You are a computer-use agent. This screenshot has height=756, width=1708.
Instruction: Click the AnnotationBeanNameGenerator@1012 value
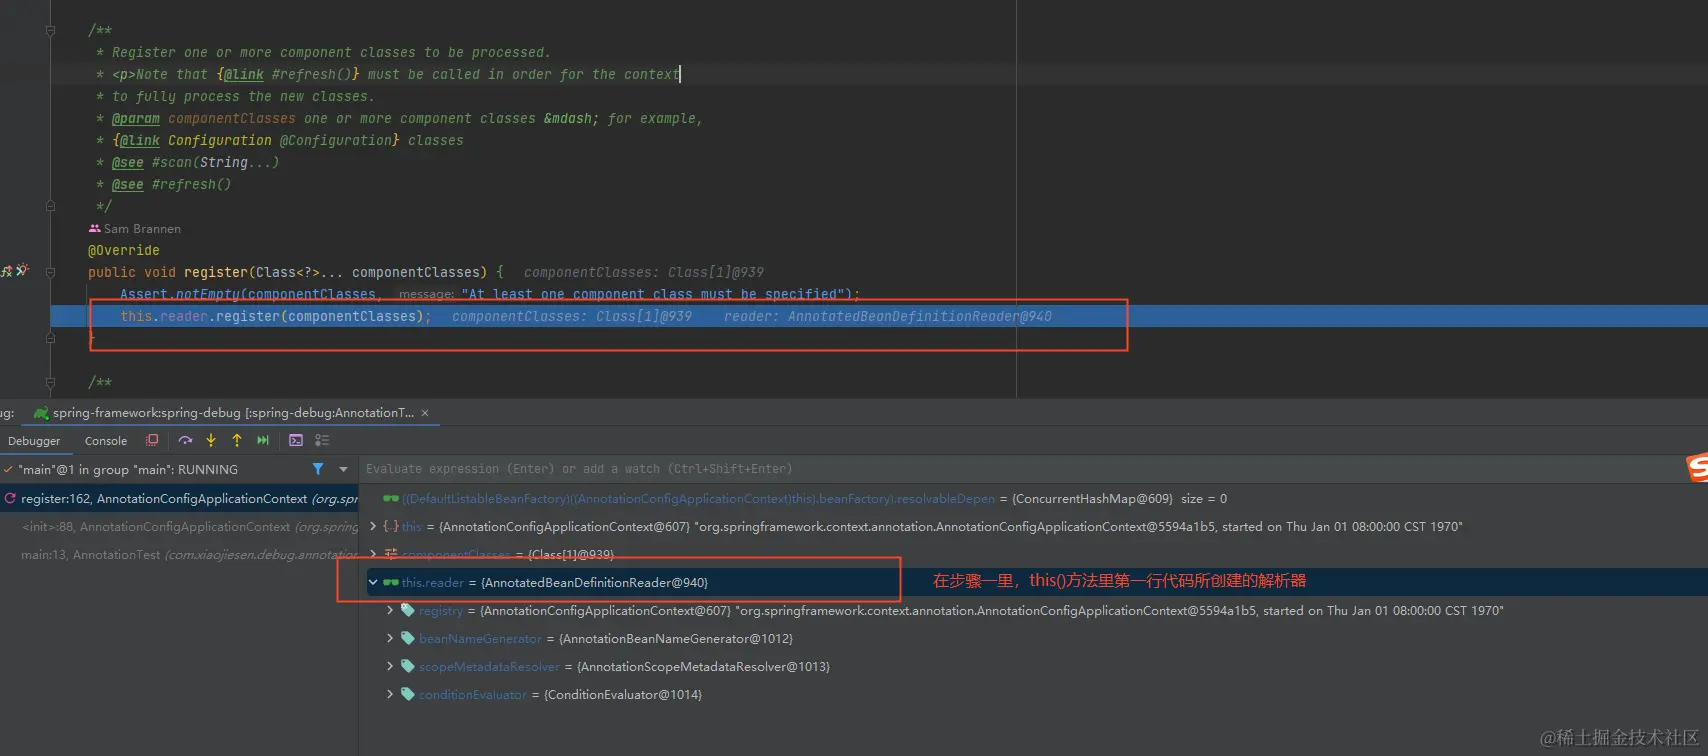tap(676, 638)
